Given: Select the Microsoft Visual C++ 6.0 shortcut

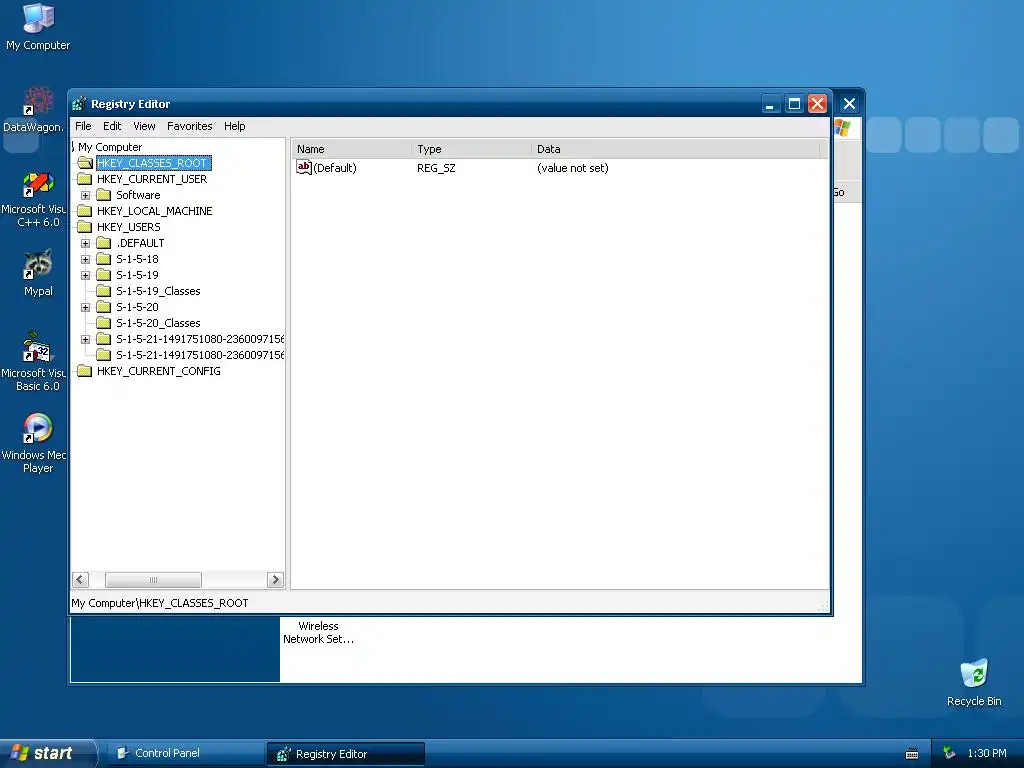Looking at the screenshot, I should click(34, 200).
